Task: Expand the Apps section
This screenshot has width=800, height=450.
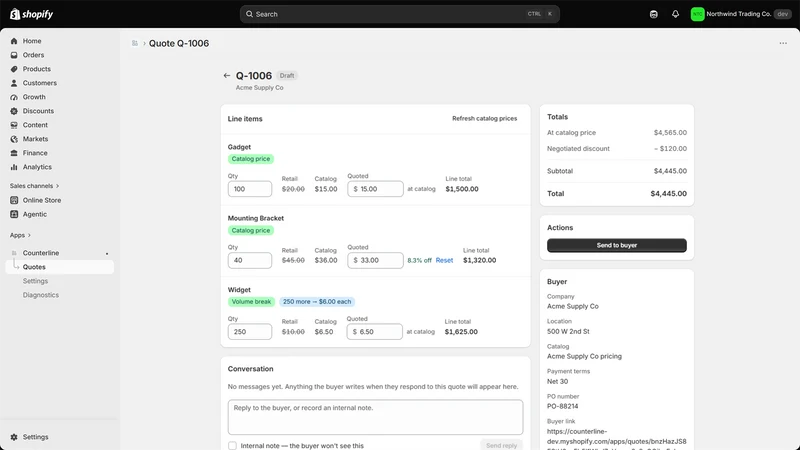Action: pos(20,235)
